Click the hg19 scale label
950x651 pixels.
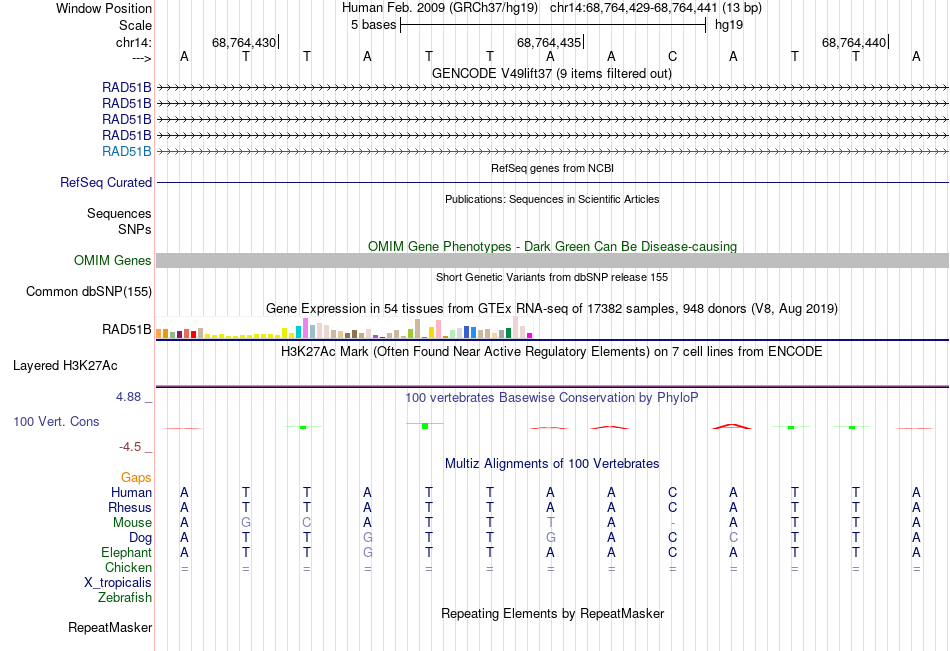[729, 25]
